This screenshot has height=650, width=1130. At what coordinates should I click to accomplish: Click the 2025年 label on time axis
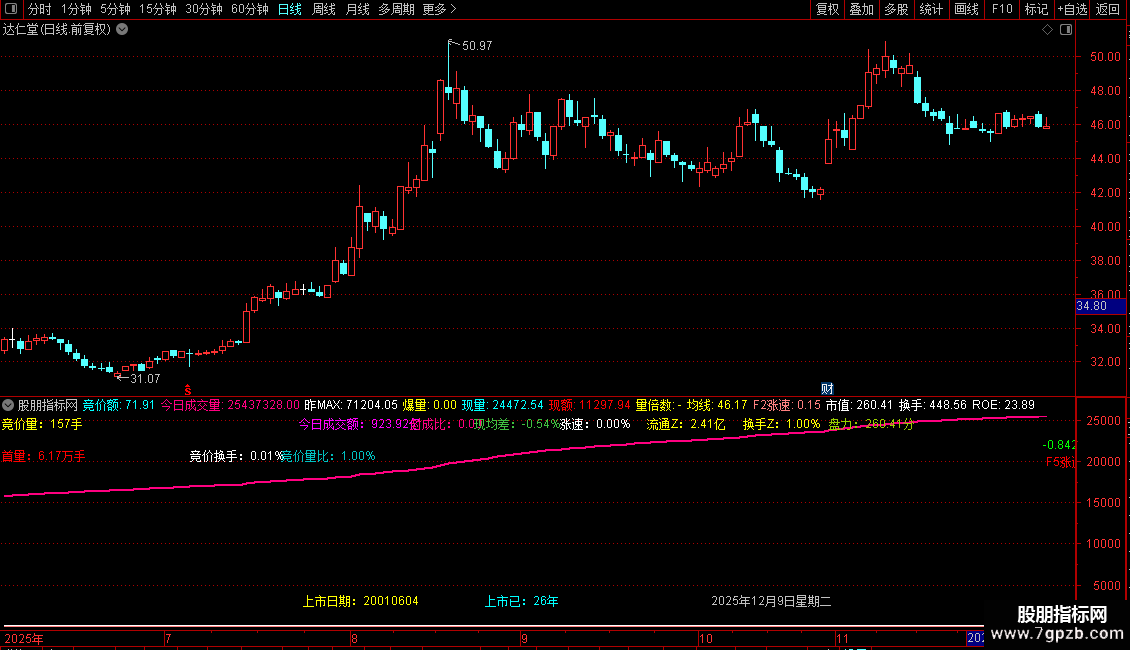point(24,638)
